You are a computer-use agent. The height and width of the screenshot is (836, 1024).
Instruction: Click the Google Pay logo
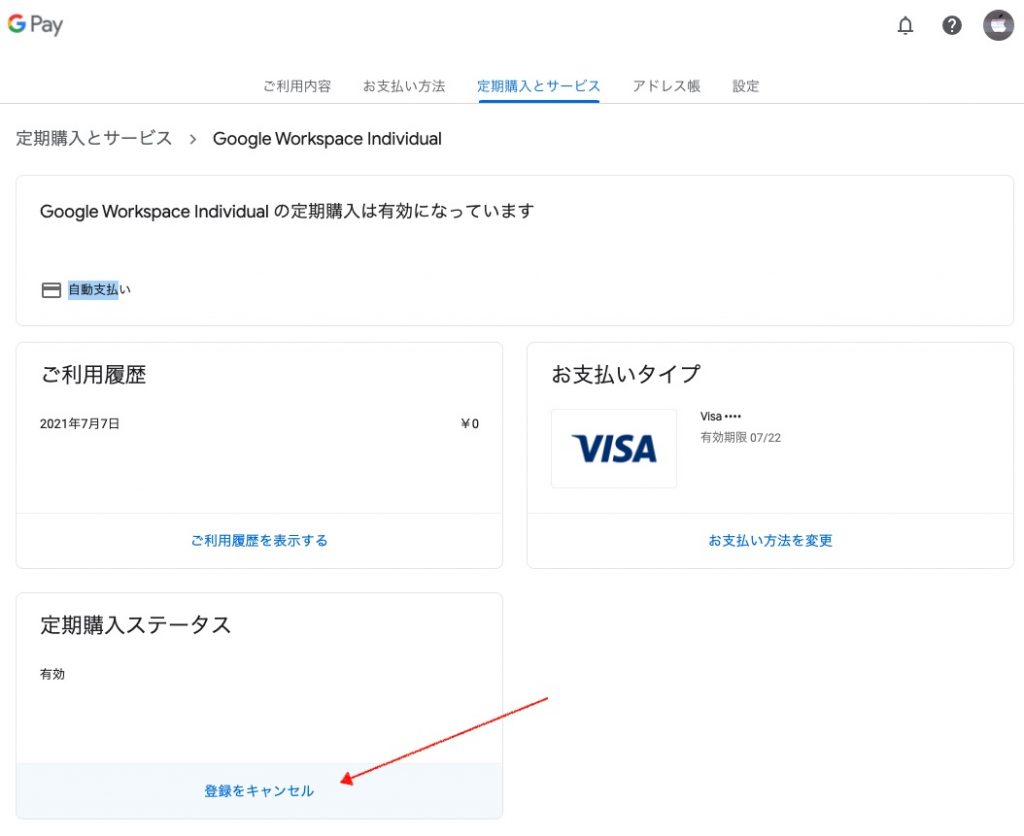click(x=35, y=25)
